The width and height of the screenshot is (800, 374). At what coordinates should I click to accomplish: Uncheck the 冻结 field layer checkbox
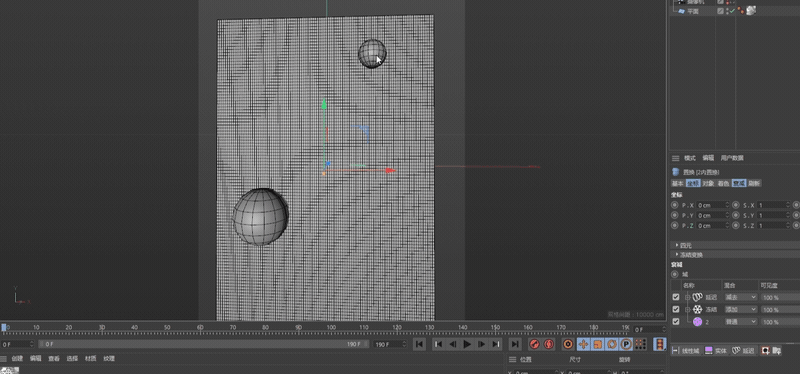(x=676, y=309)
